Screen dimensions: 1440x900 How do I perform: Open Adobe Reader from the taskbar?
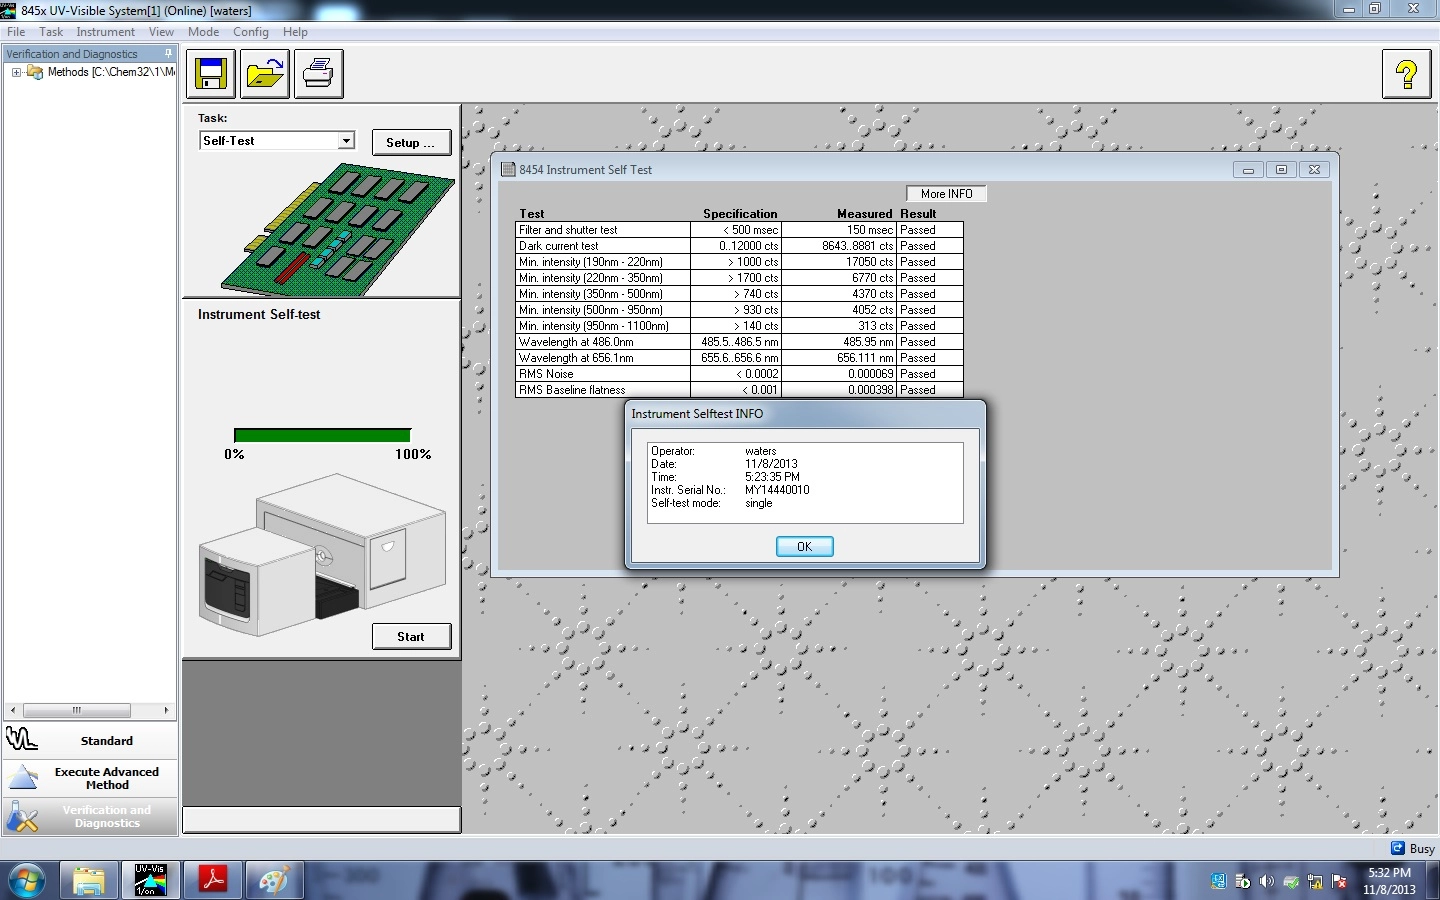(212, 881)
